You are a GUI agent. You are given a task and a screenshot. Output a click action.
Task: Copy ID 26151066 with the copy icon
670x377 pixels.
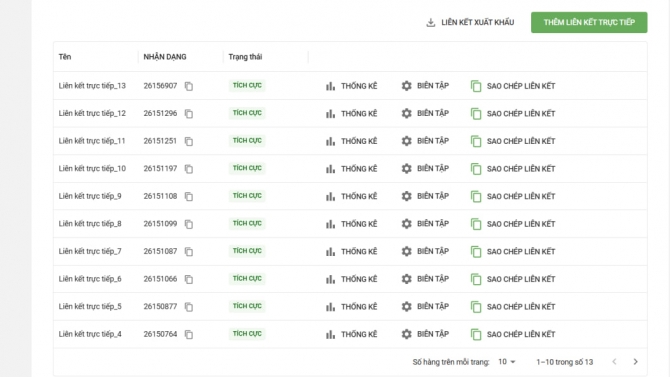click(x=189, y=279)
